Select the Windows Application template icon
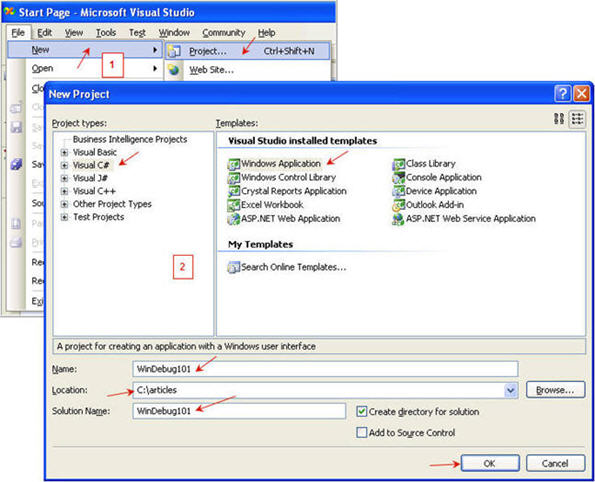 click(x=233, y=164)
